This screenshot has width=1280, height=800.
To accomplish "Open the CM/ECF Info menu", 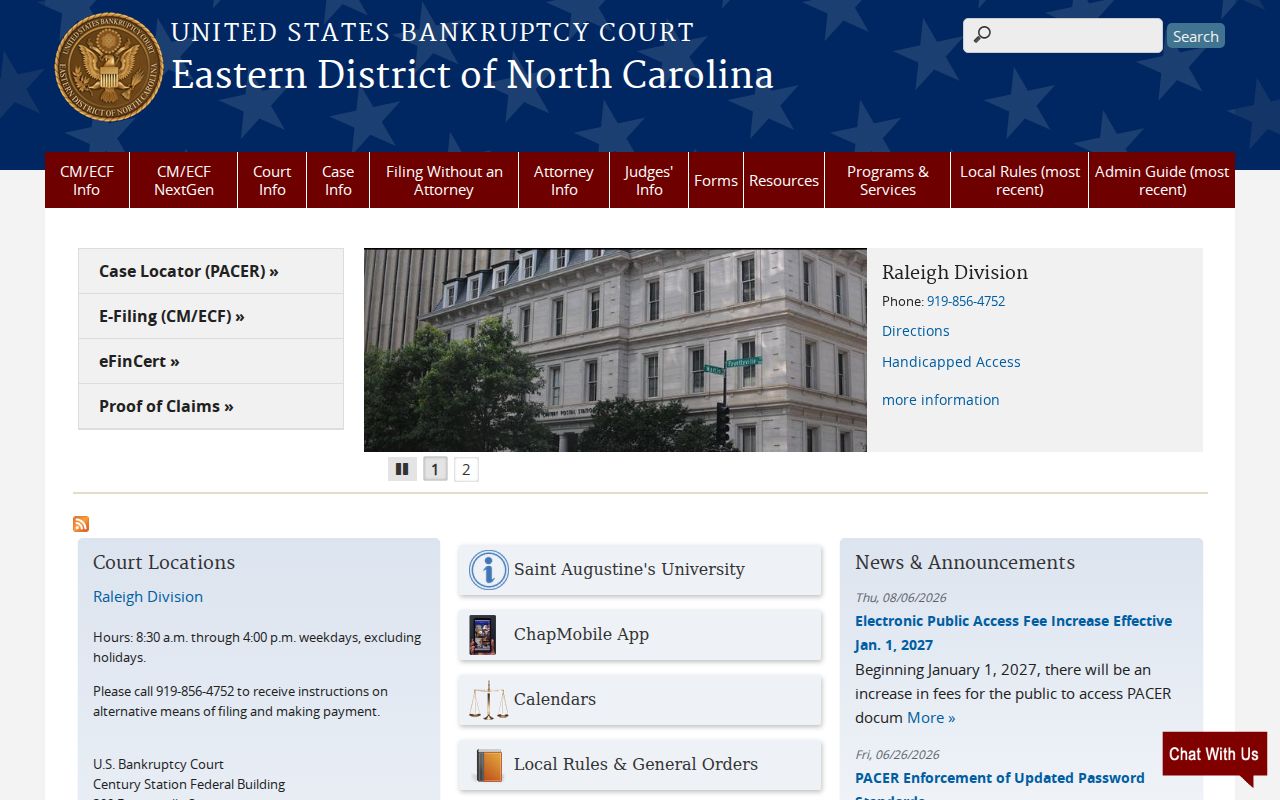I will point(87,180).
